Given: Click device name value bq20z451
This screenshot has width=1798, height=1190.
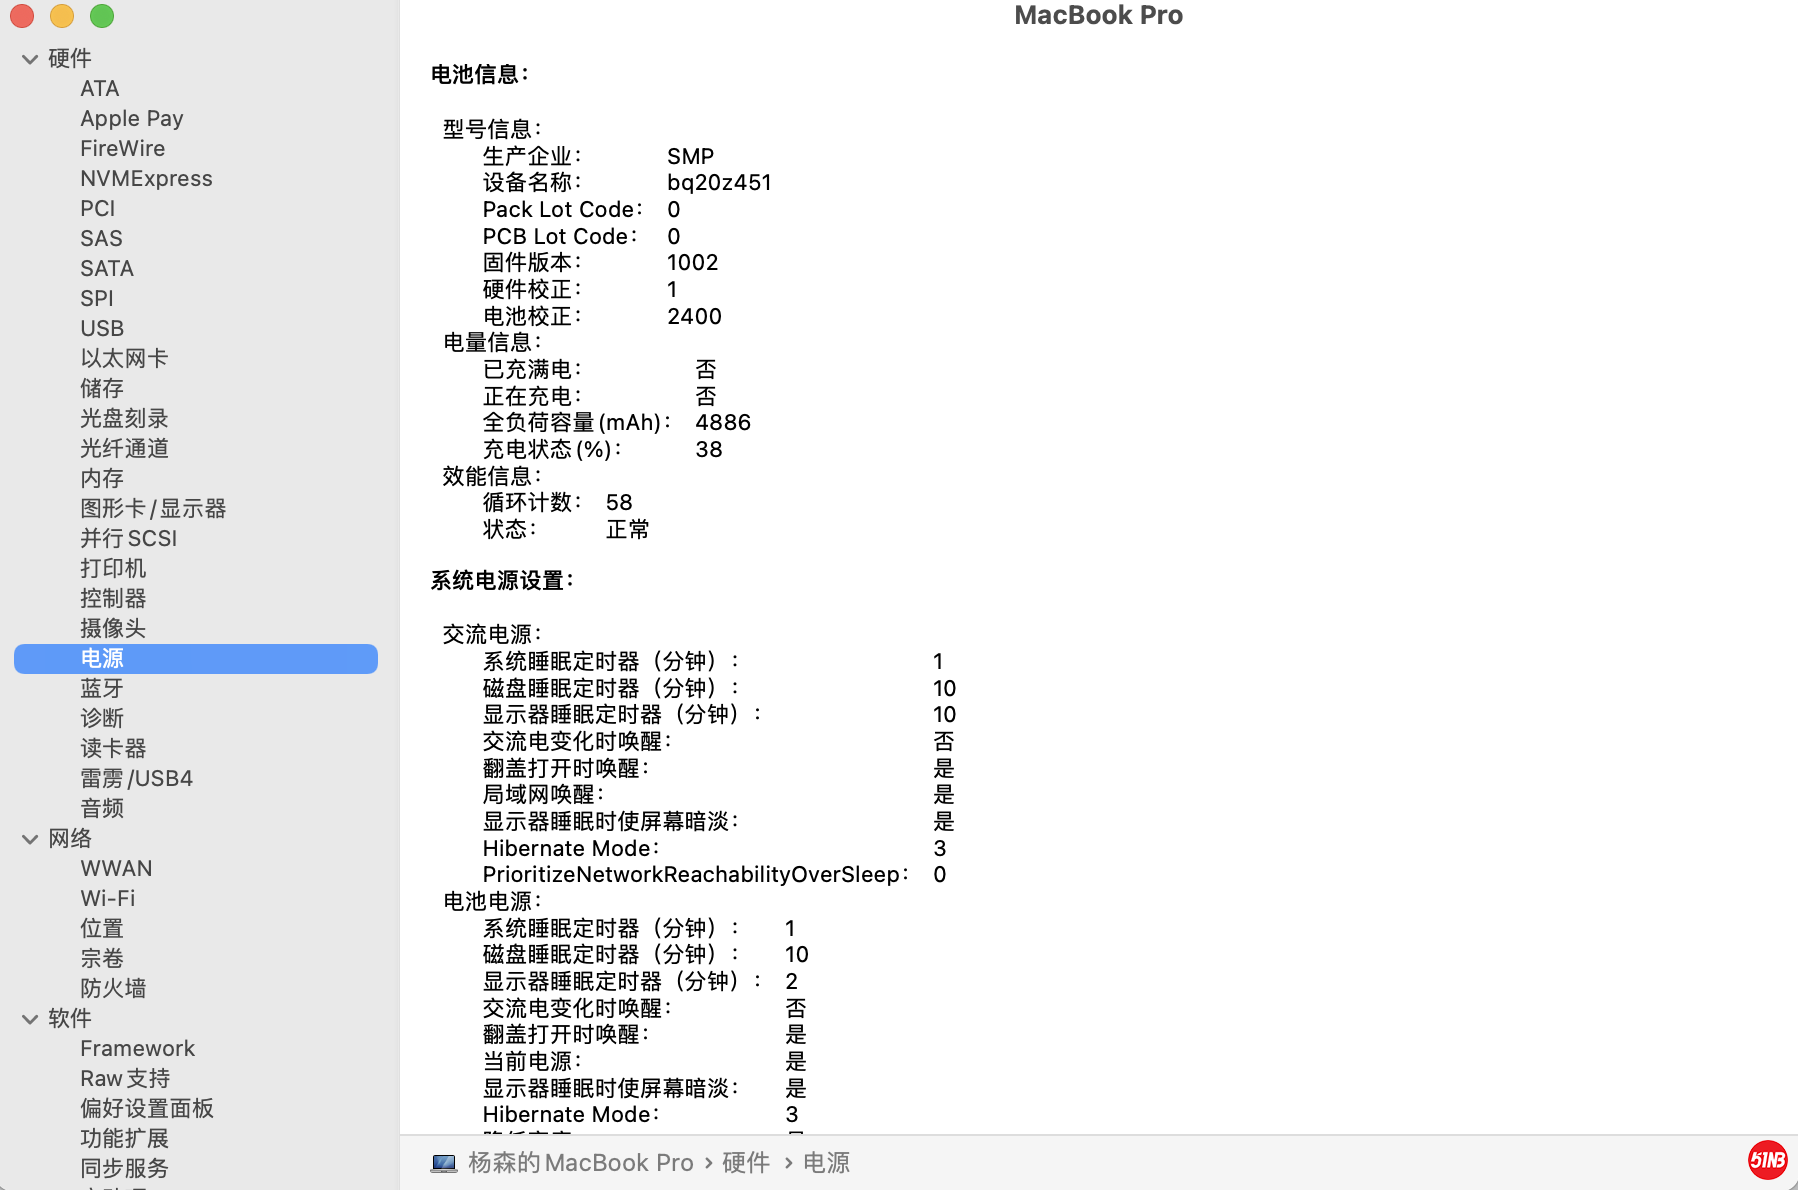Looking at the screenshot, I should pyautogui.click(x=720, y=183).
